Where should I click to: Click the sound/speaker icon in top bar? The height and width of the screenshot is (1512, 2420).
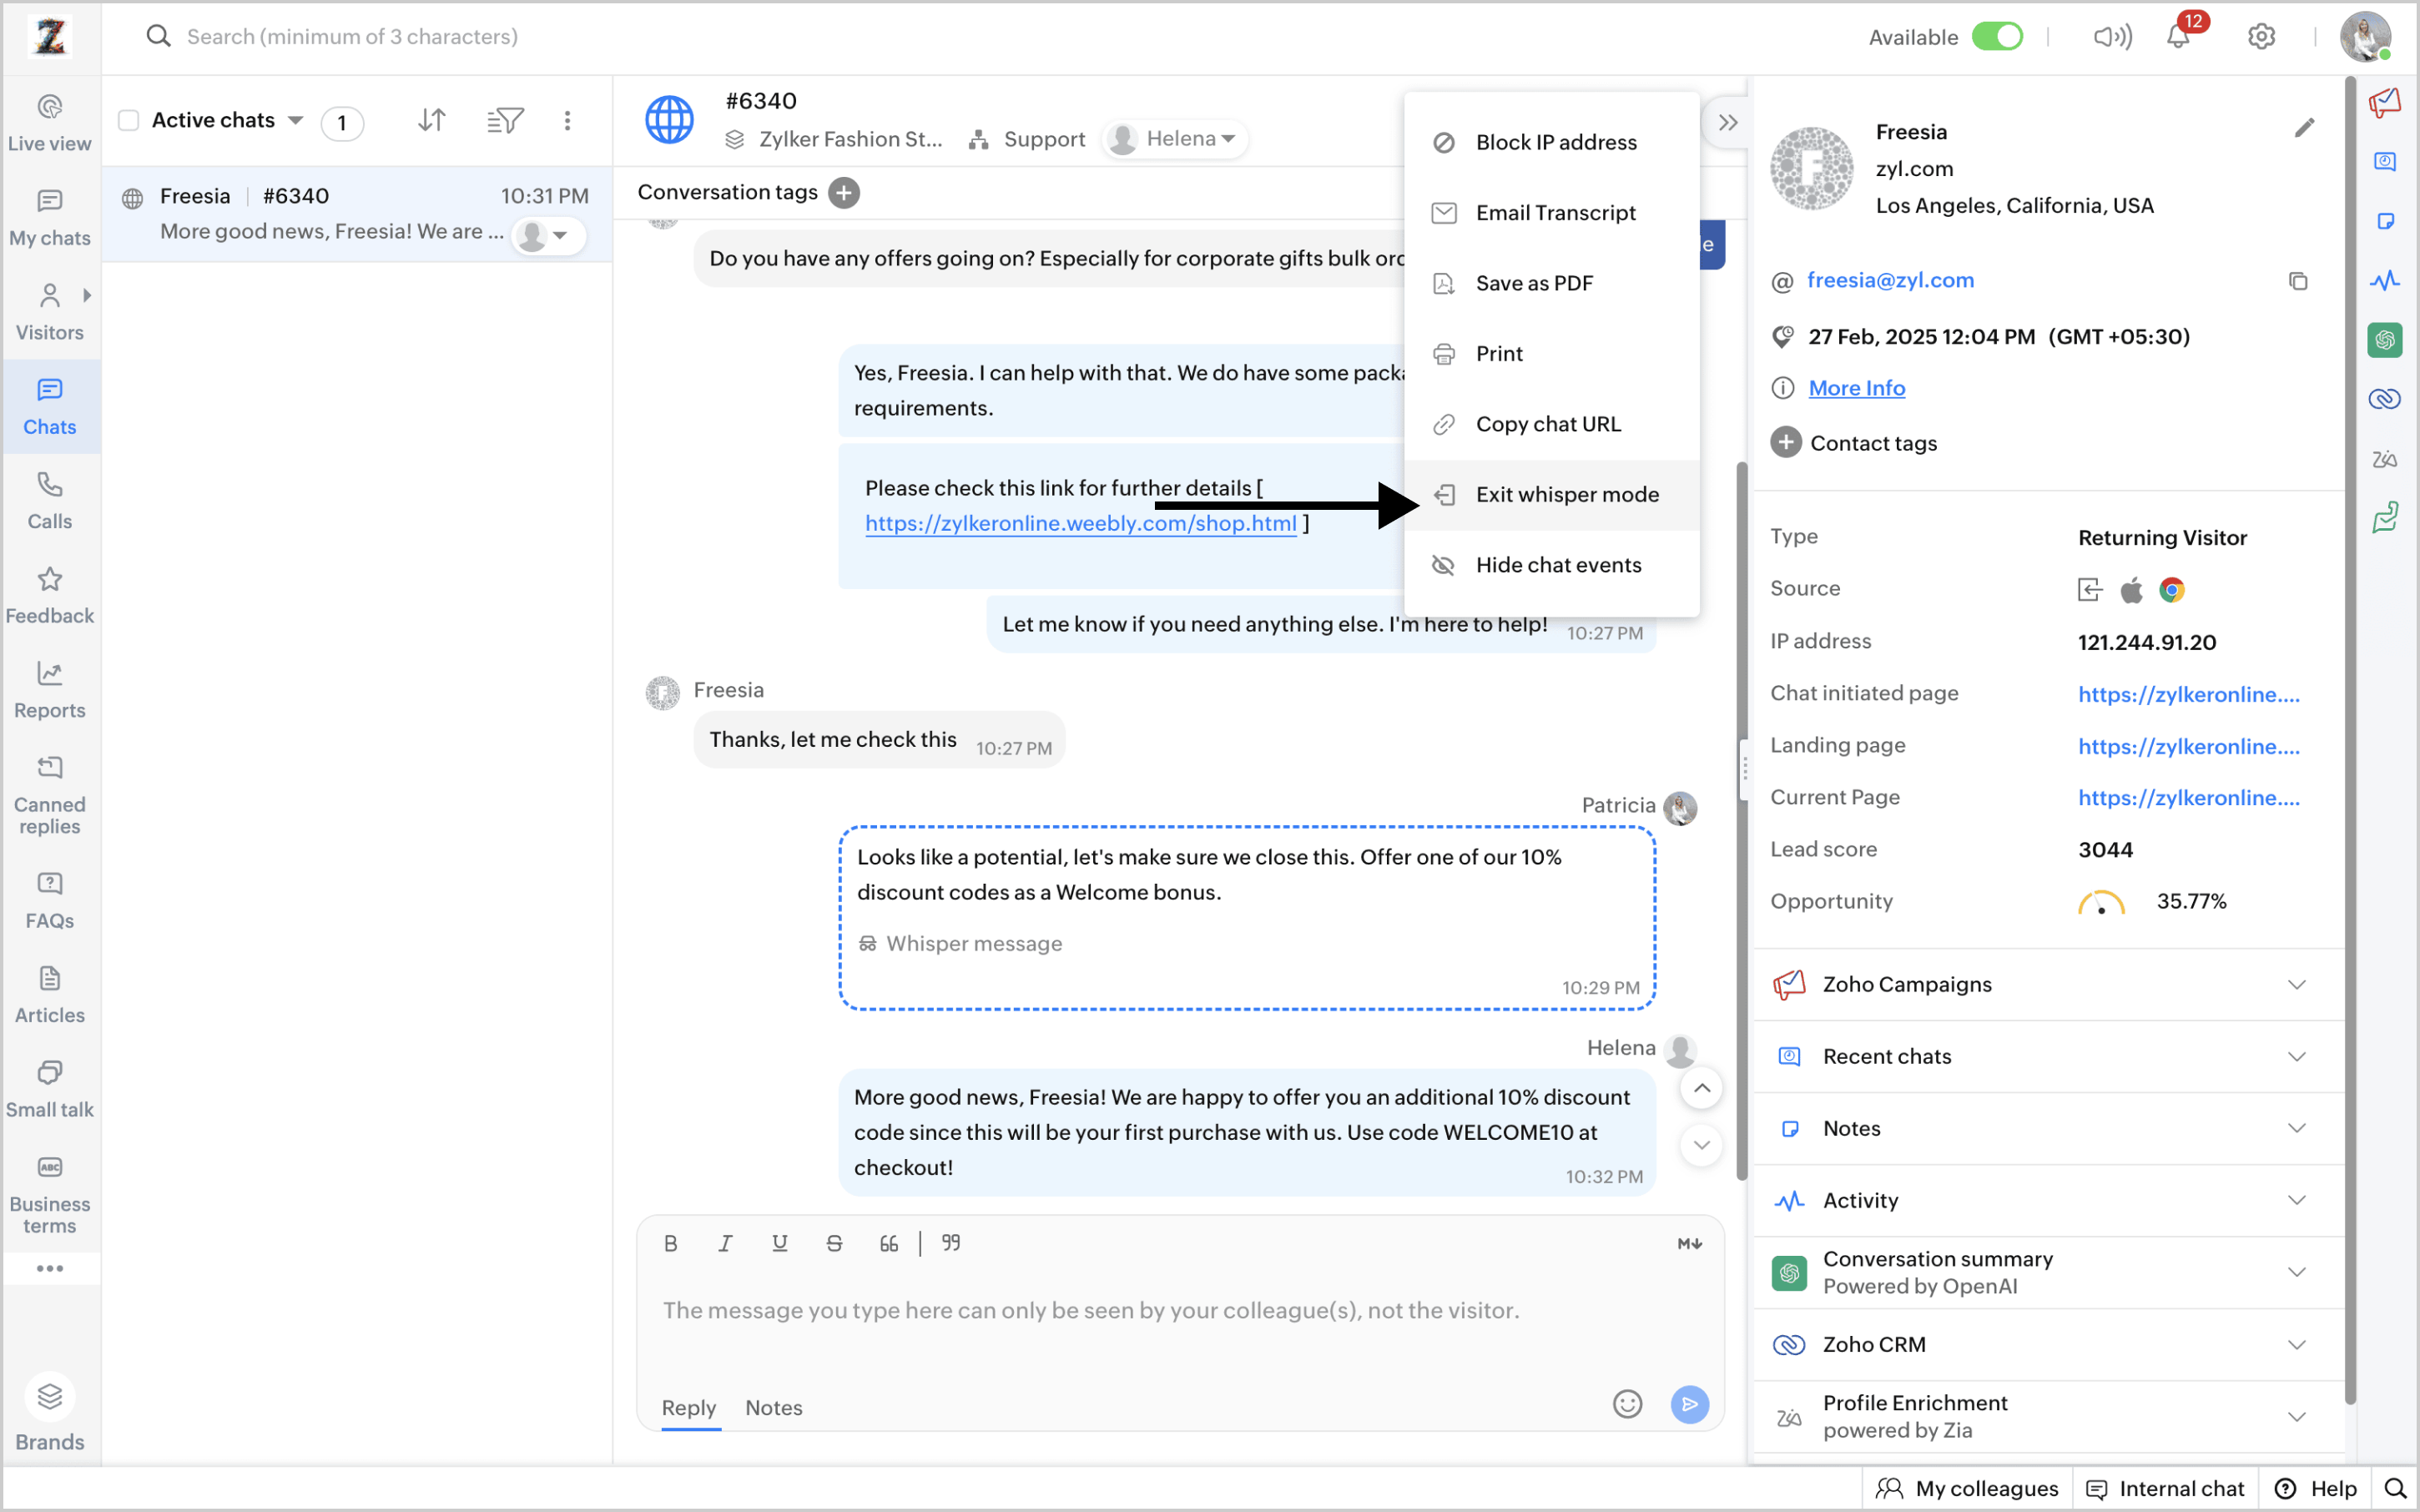[2112, 37]
